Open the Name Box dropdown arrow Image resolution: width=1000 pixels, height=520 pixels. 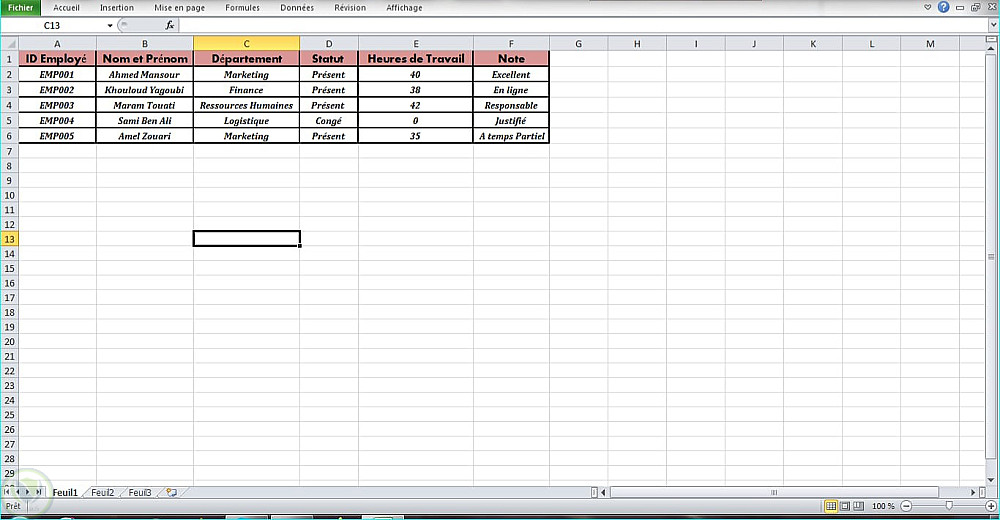point(110,26)
